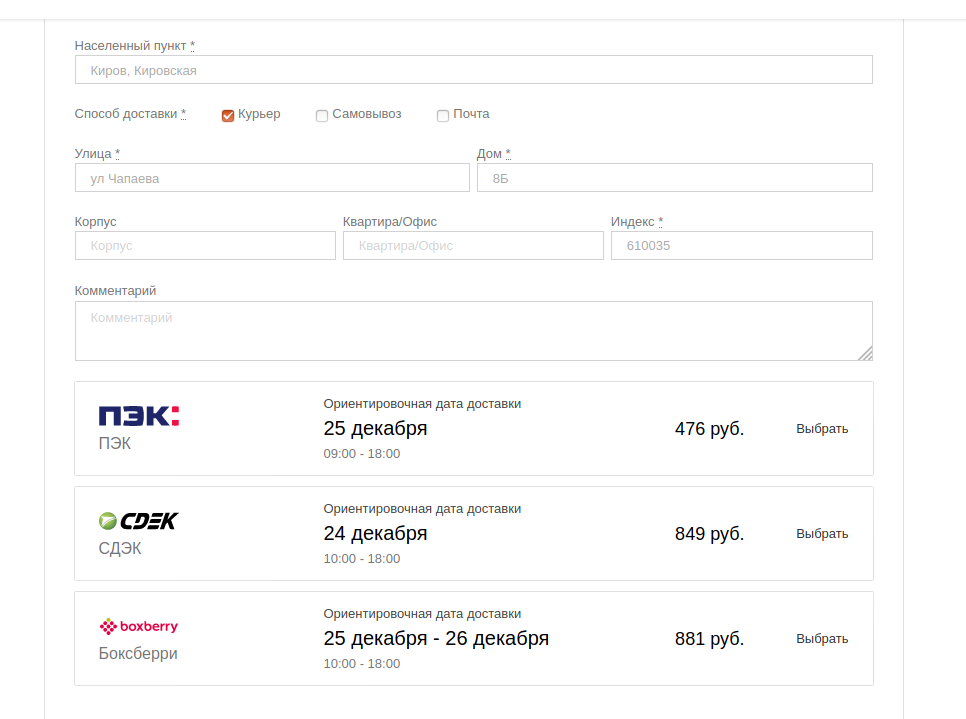Viewport: 966px width, 719px height.
Task: Click the Boxberry carrier logo
Action: pos(138,627)
